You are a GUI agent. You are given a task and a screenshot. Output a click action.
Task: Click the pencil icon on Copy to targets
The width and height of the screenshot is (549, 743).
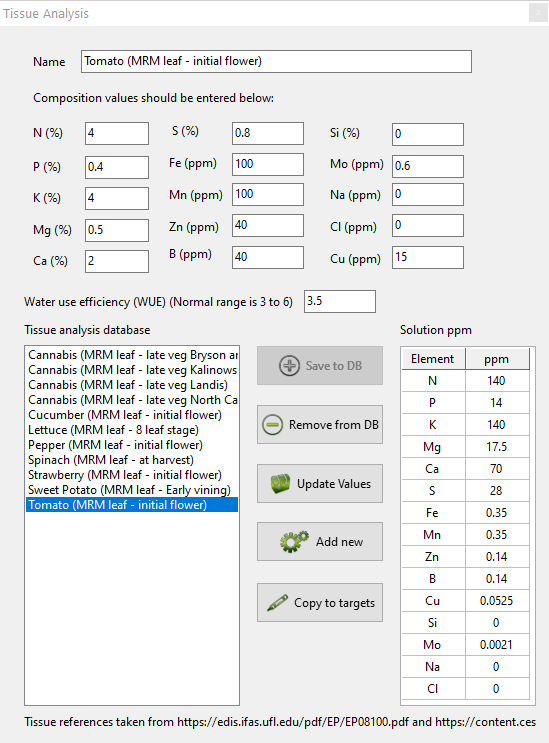coord(278,602)
